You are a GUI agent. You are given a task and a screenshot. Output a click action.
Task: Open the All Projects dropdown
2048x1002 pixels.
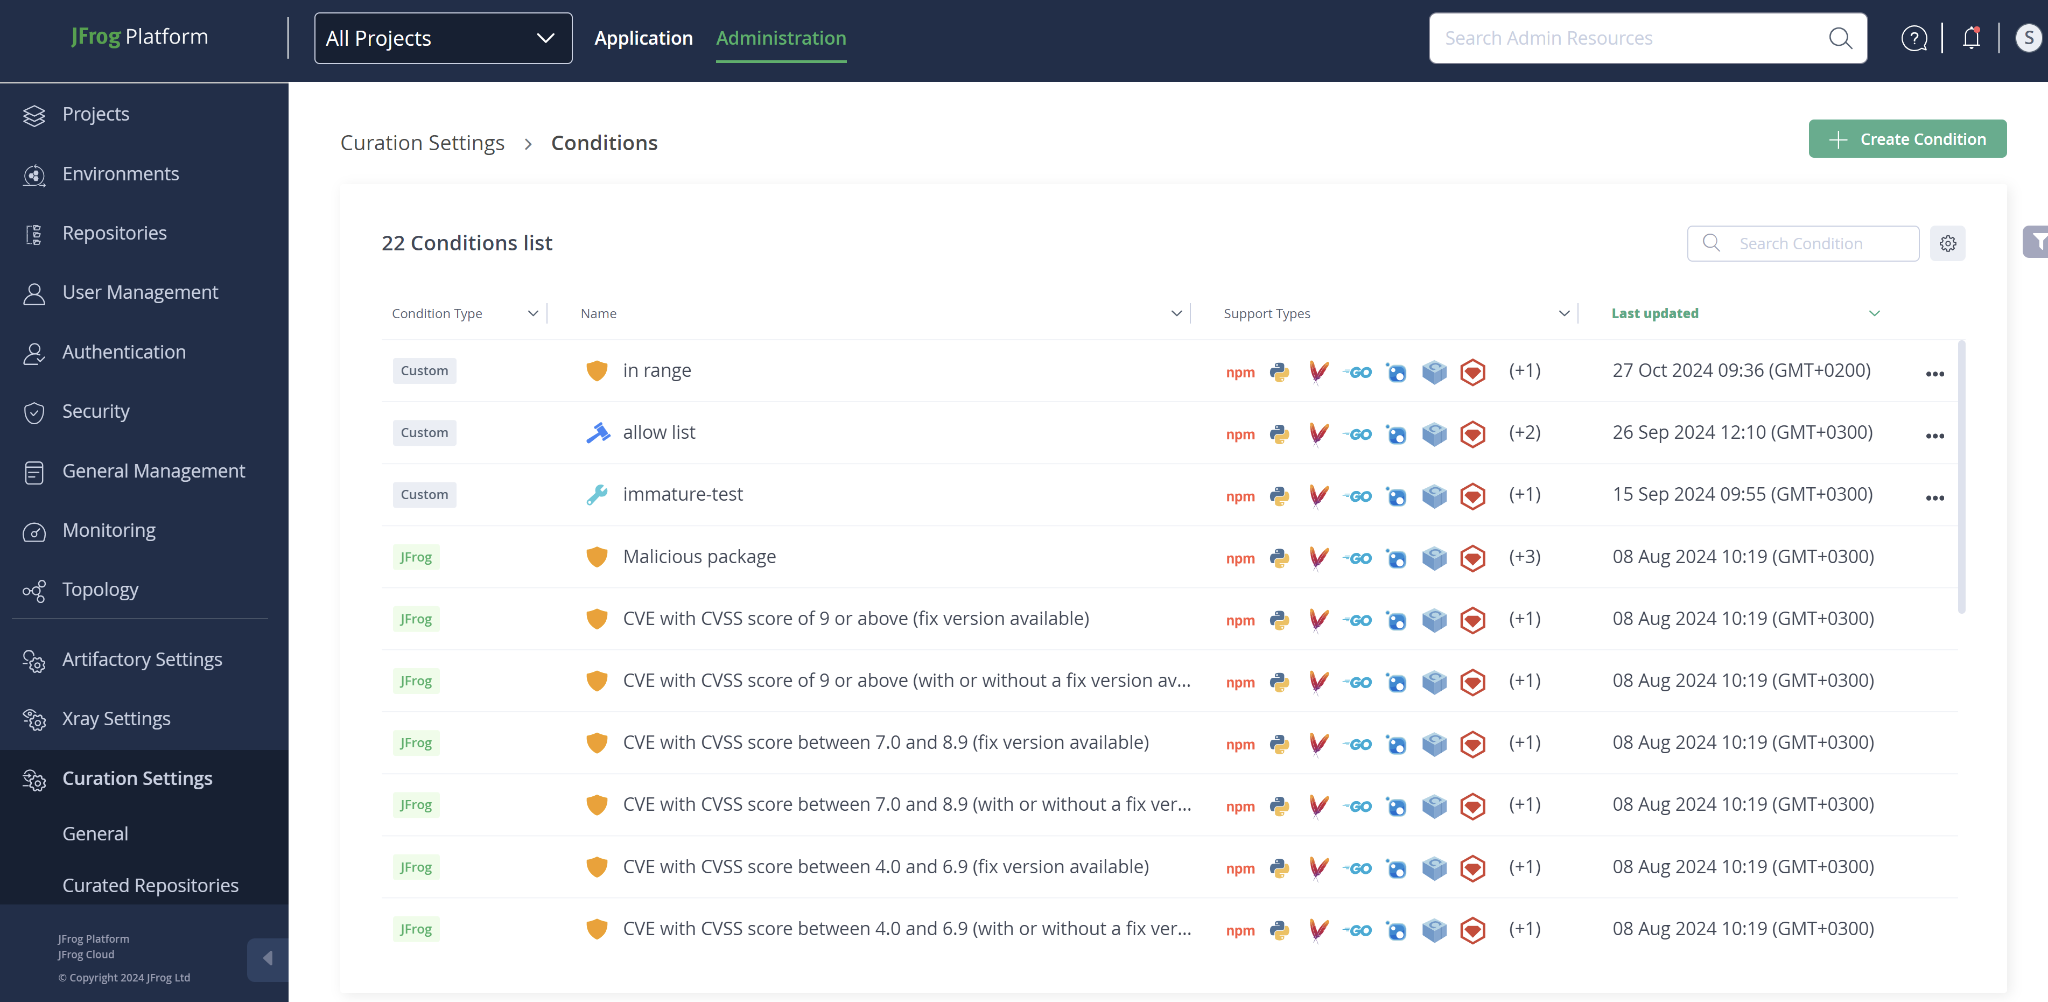pyautogui.click(x=443, y=38)
